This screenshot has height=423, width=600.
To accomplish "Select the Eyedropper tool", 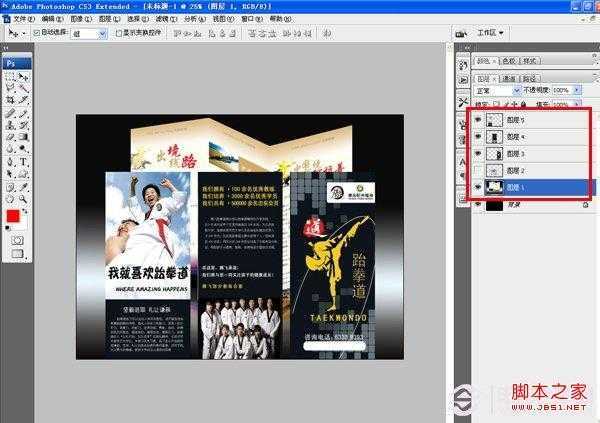I will click(23, 187).
